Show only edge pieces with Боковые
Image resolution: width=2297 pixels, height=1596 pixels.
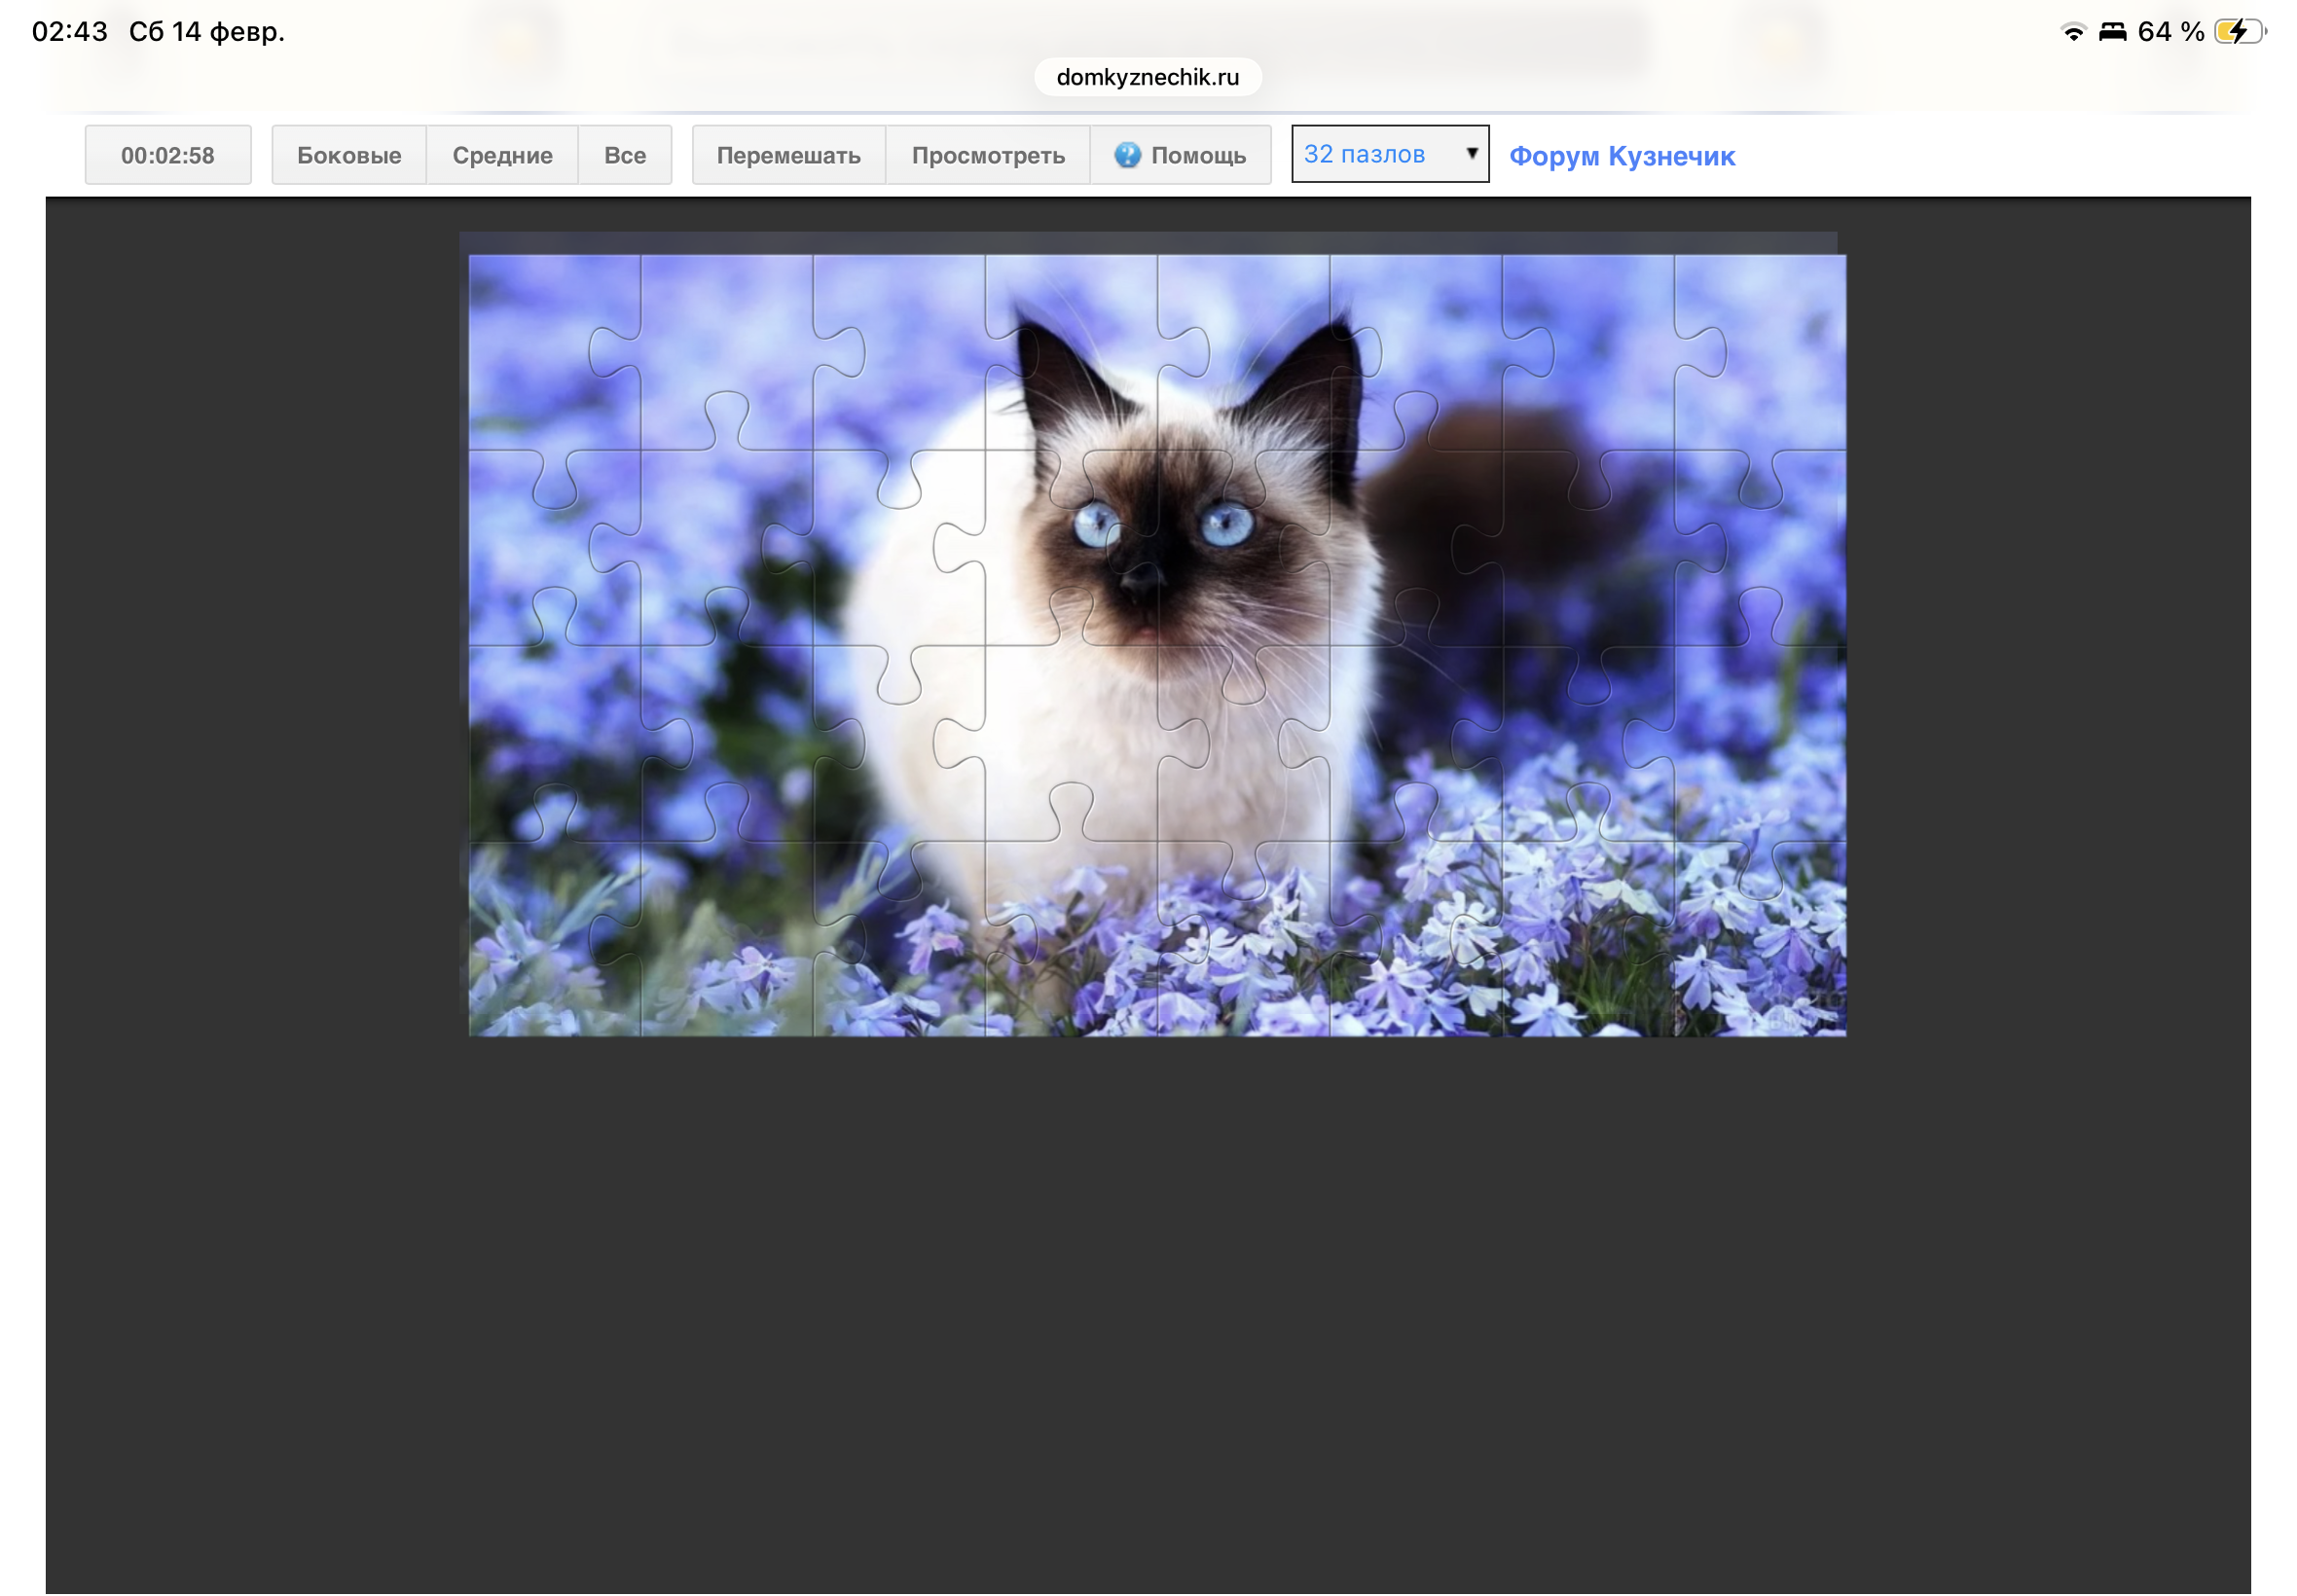(x=349, y=156)
